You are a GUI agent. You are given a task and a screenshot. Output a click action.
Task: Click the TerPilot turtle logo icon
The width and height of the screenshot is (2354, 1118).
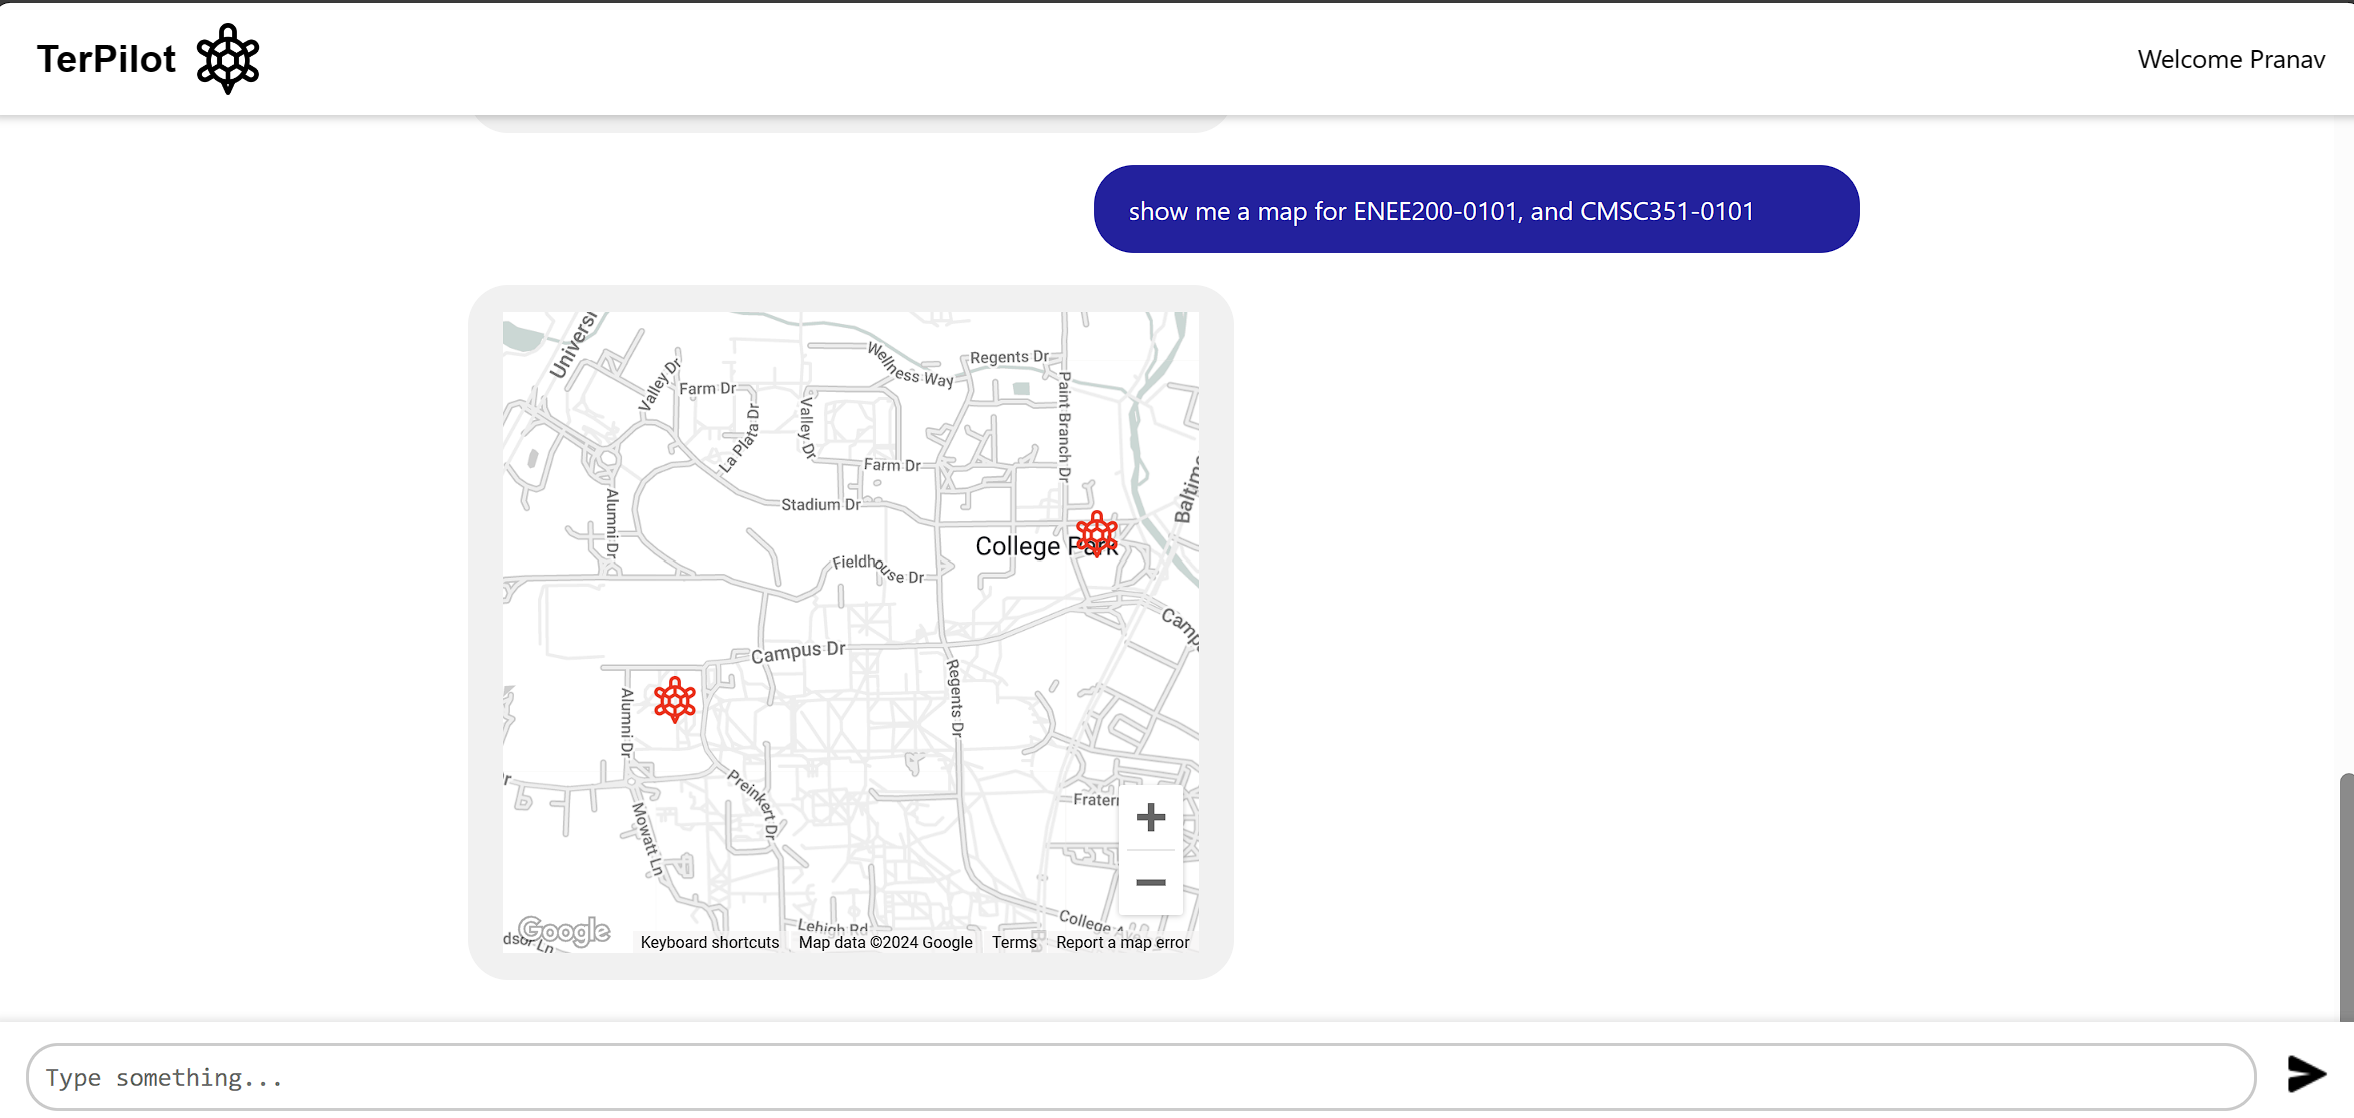click(x=228, y=59)
